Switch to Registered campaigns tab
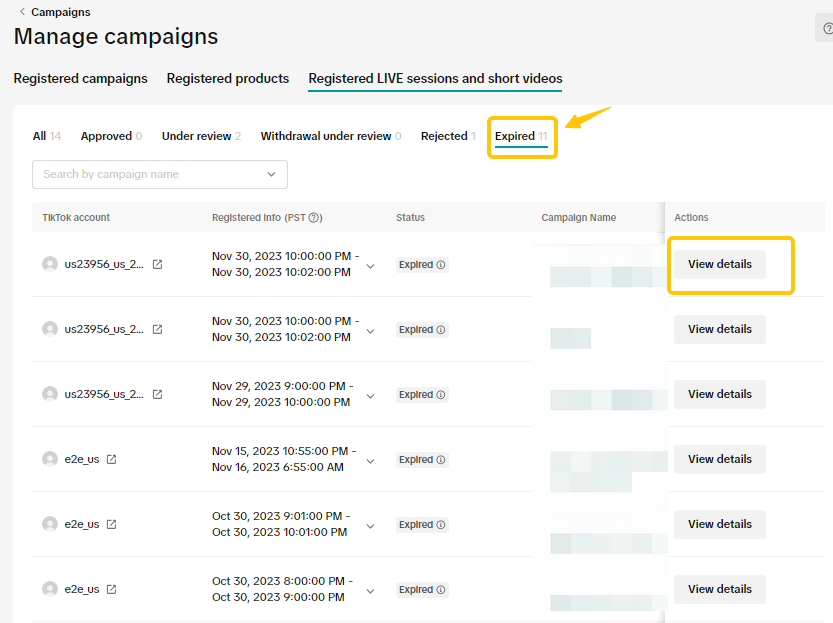 coord(80,79)
